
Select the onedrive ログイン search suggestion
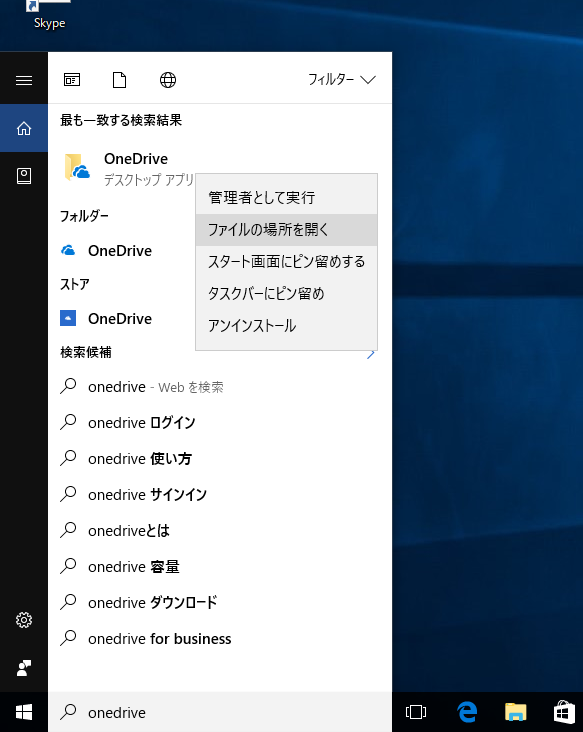coord(219,422)
